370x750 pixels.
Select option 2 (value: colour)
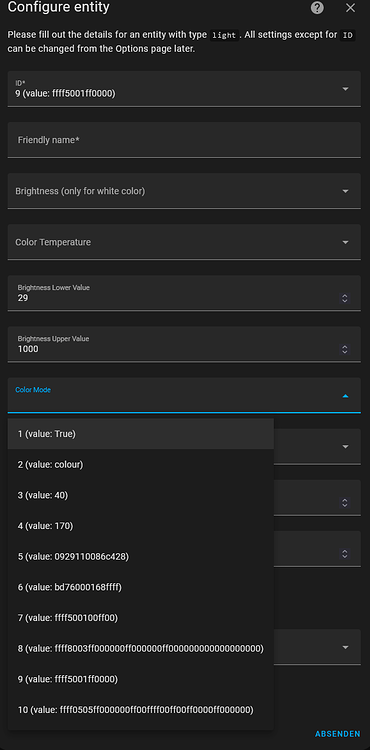point(141,464)
